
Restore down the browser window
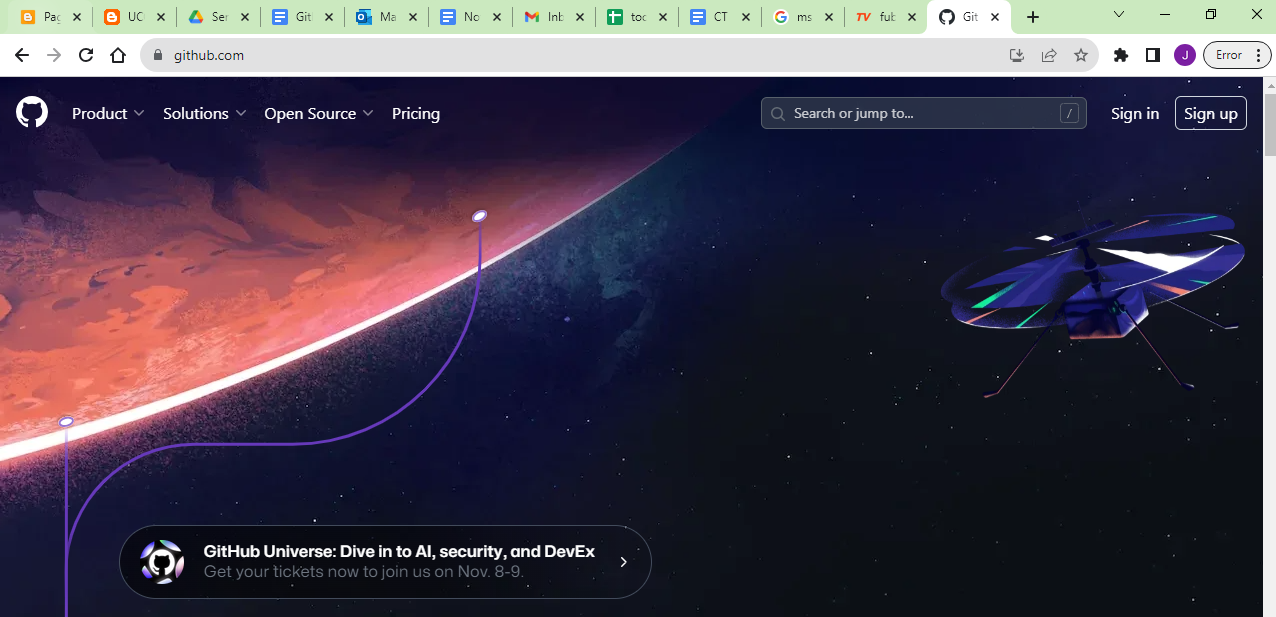[x=1211, y=15]
